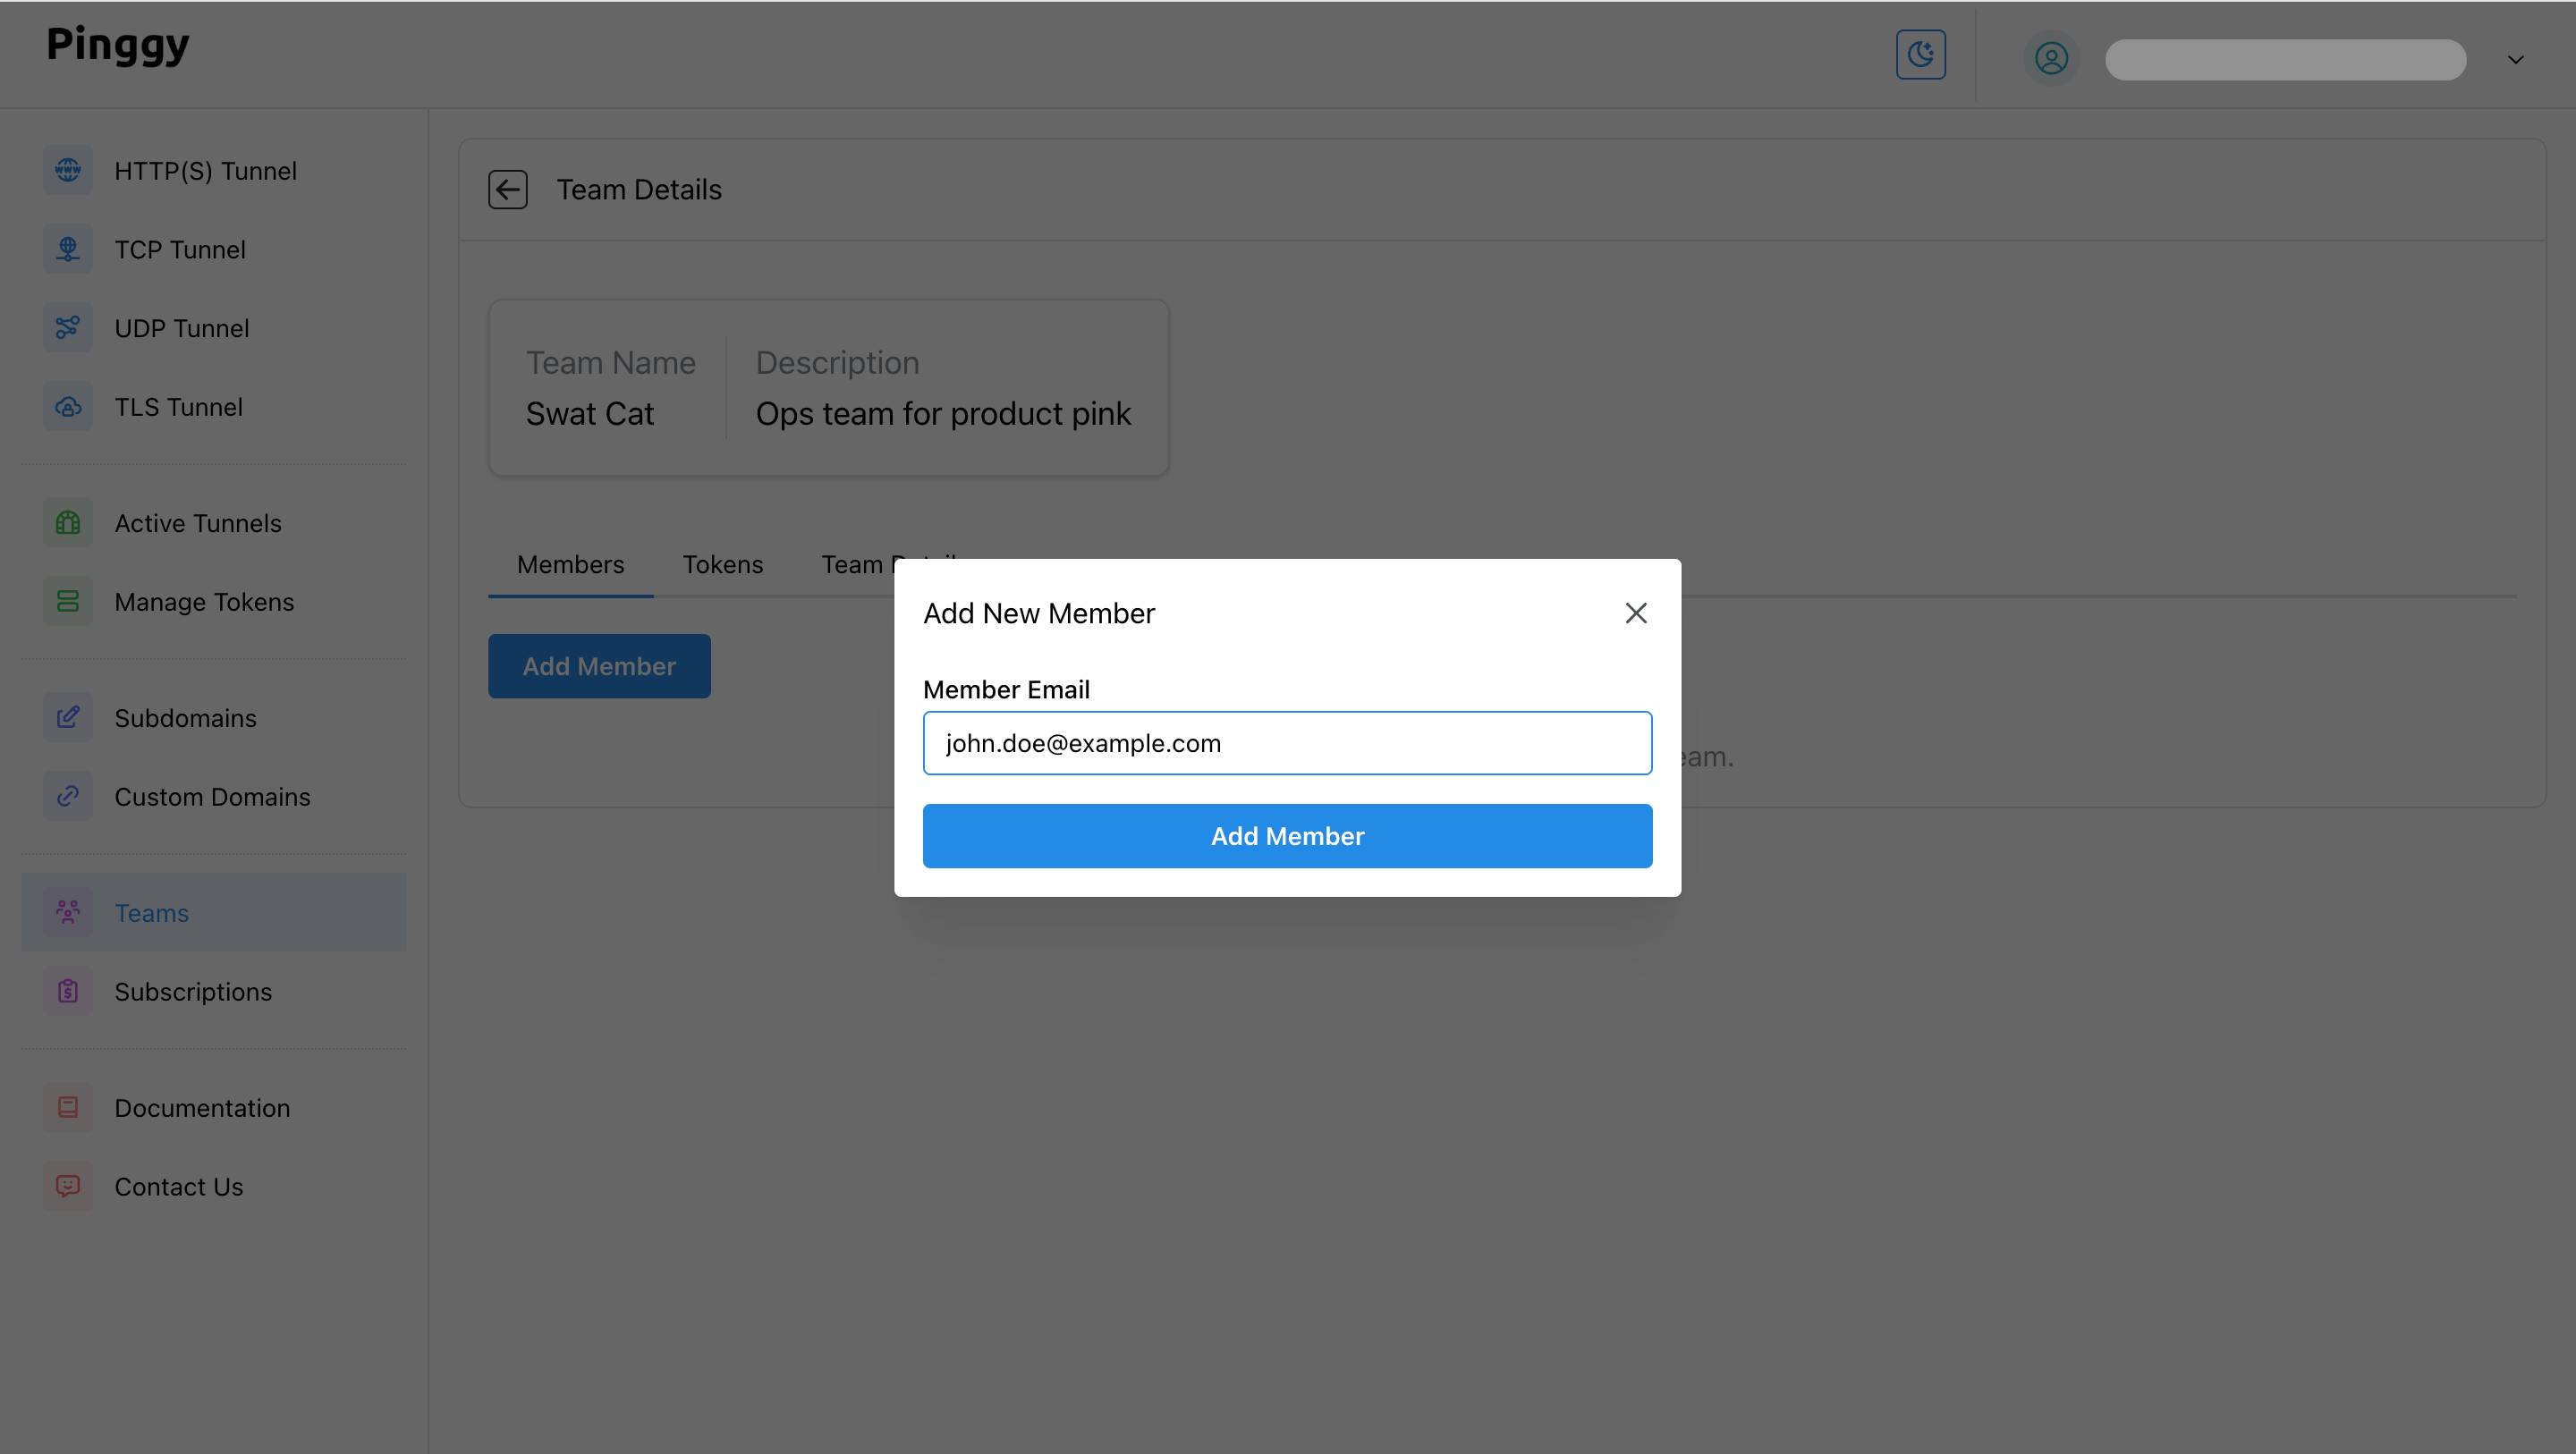The width and height of the screenshot is (2576, 1454).
Task: Click the Add Member button behind dialog
Action: (599, 666)
